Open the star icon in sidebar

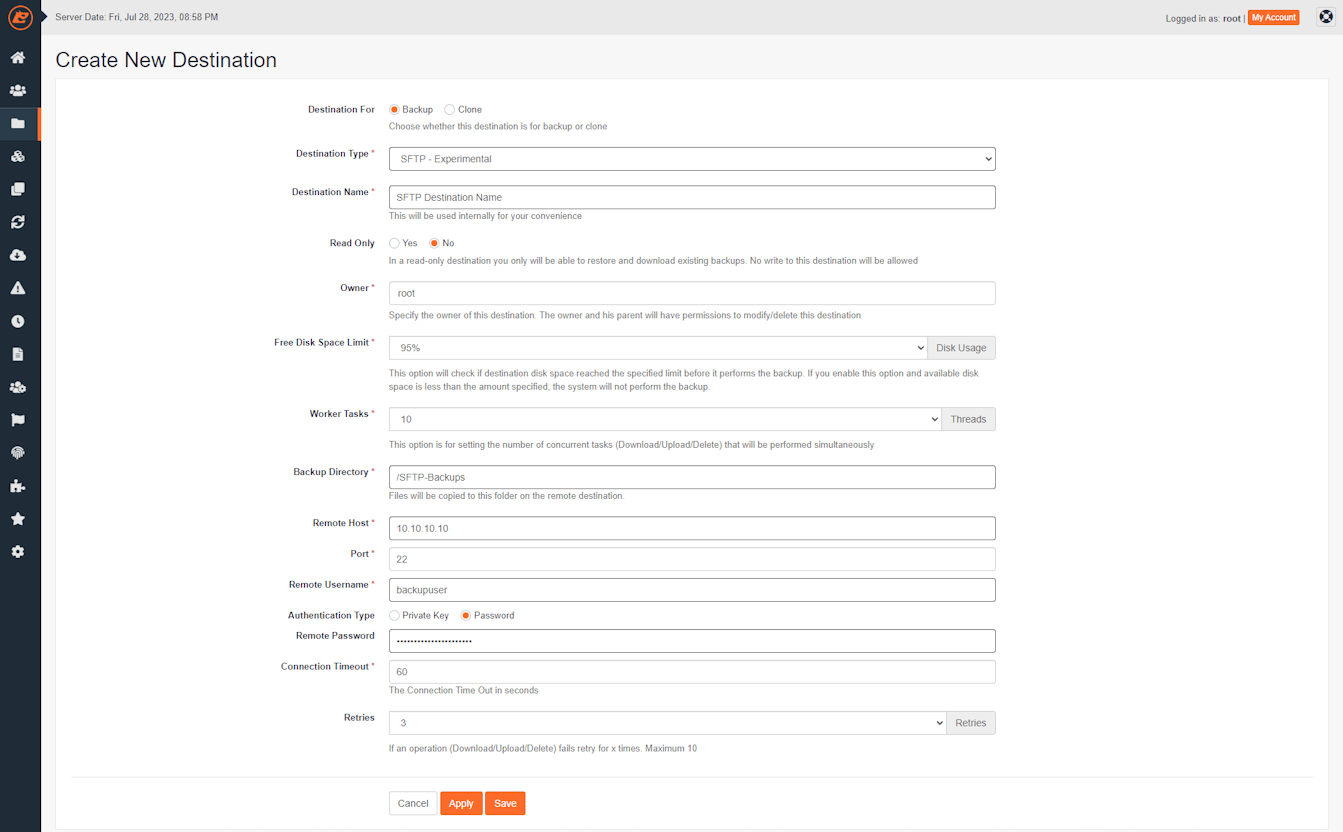click(x=18, y=519)
